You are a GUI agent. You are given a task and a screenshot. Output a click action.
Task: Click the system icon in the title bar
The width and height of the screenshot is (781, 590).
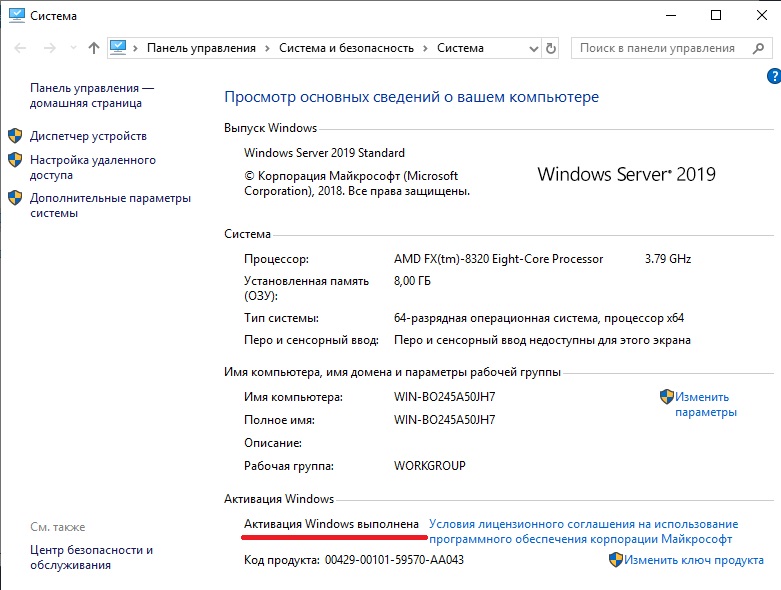click(x=13, y=15)
